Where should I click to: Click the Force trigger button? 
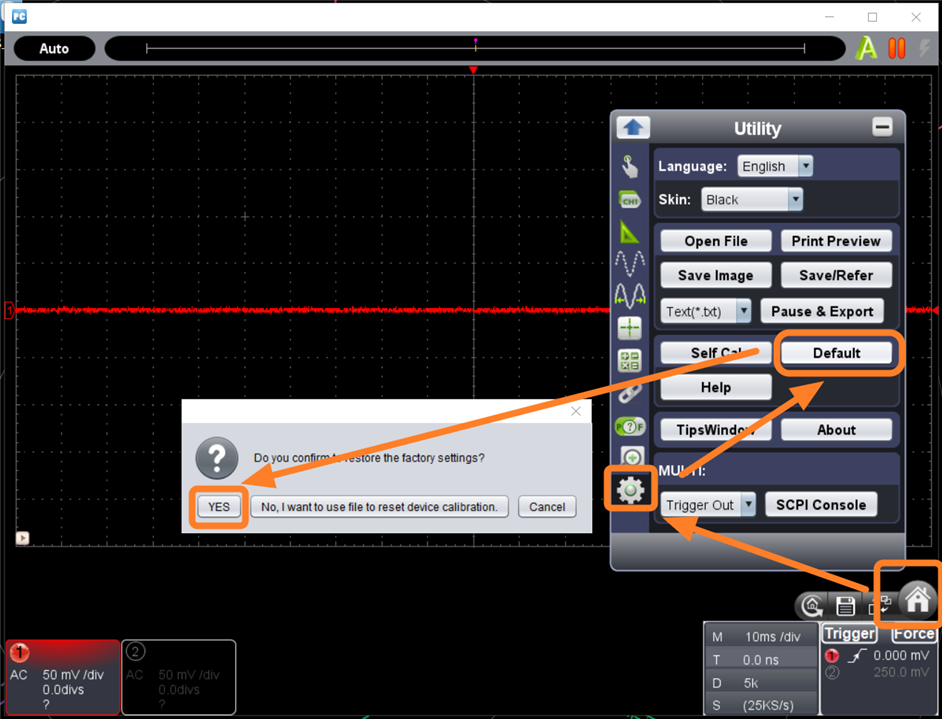pyautogui.click(x=913, y=634)
